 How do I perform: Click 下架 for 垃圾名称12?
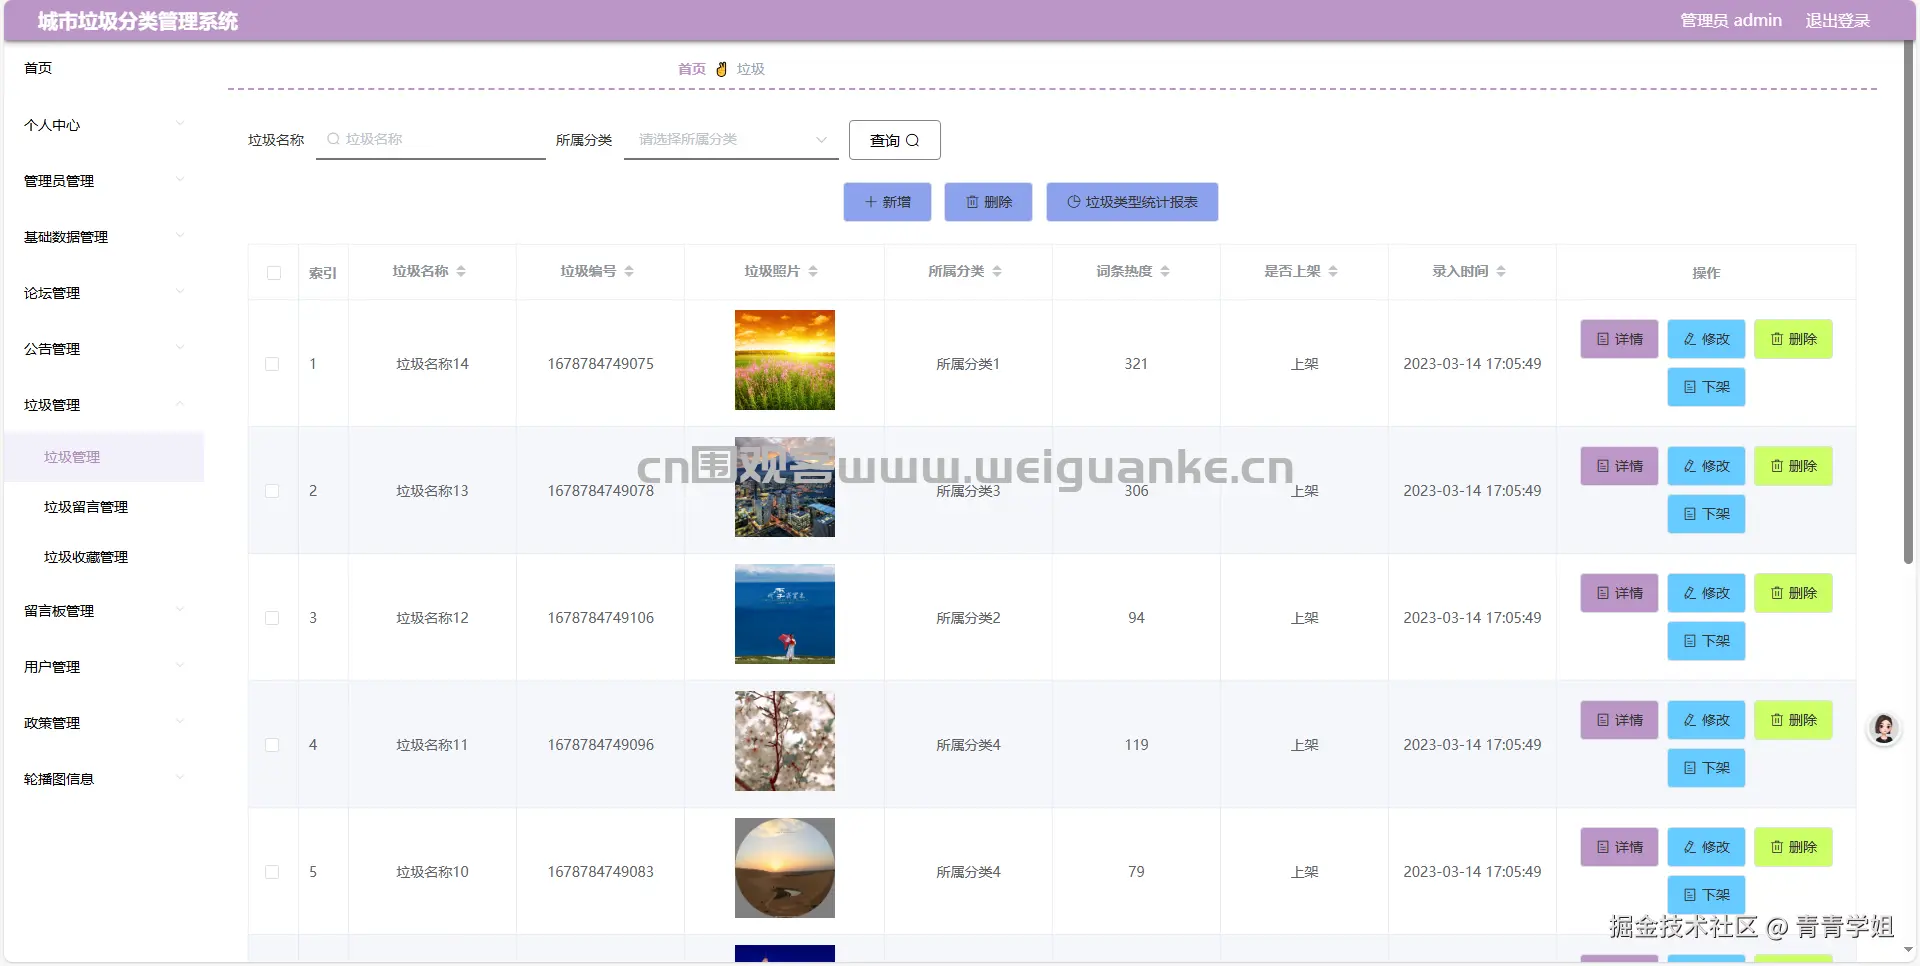(x=1706, y=641)
